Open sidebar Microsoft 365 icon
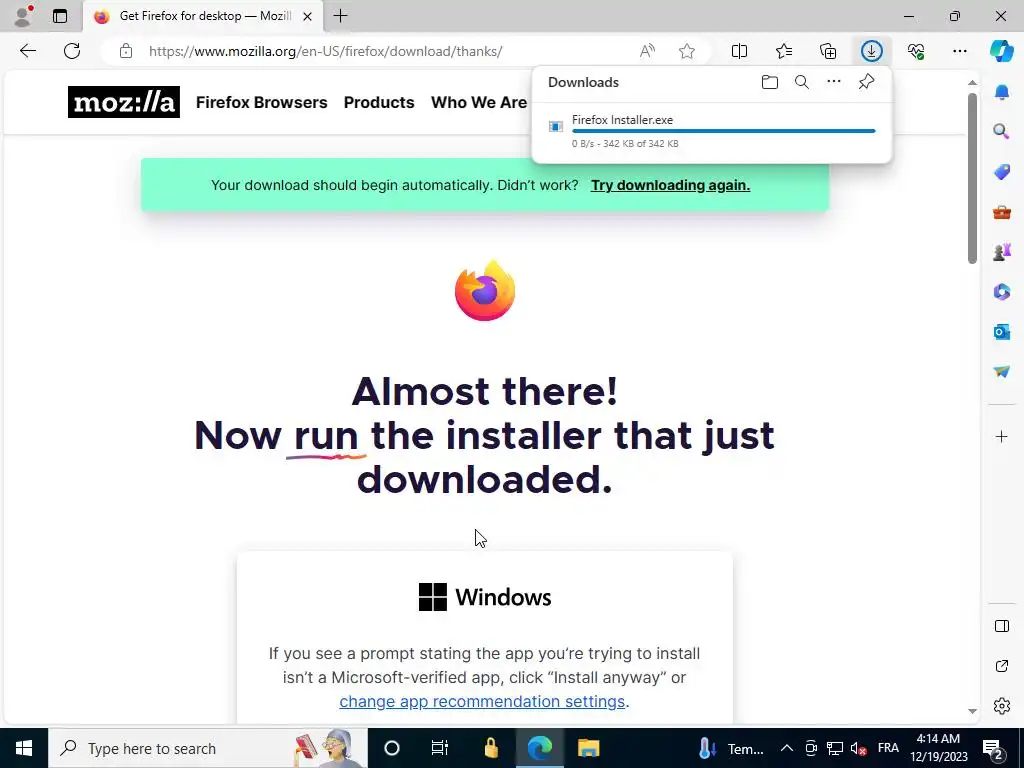 tap(1001, 291)
